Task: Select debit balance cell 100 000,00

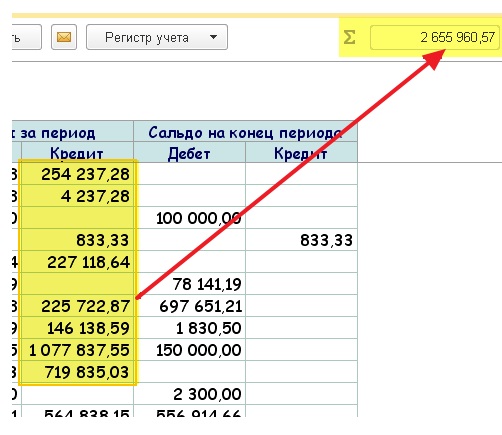Action: point(189,218)
